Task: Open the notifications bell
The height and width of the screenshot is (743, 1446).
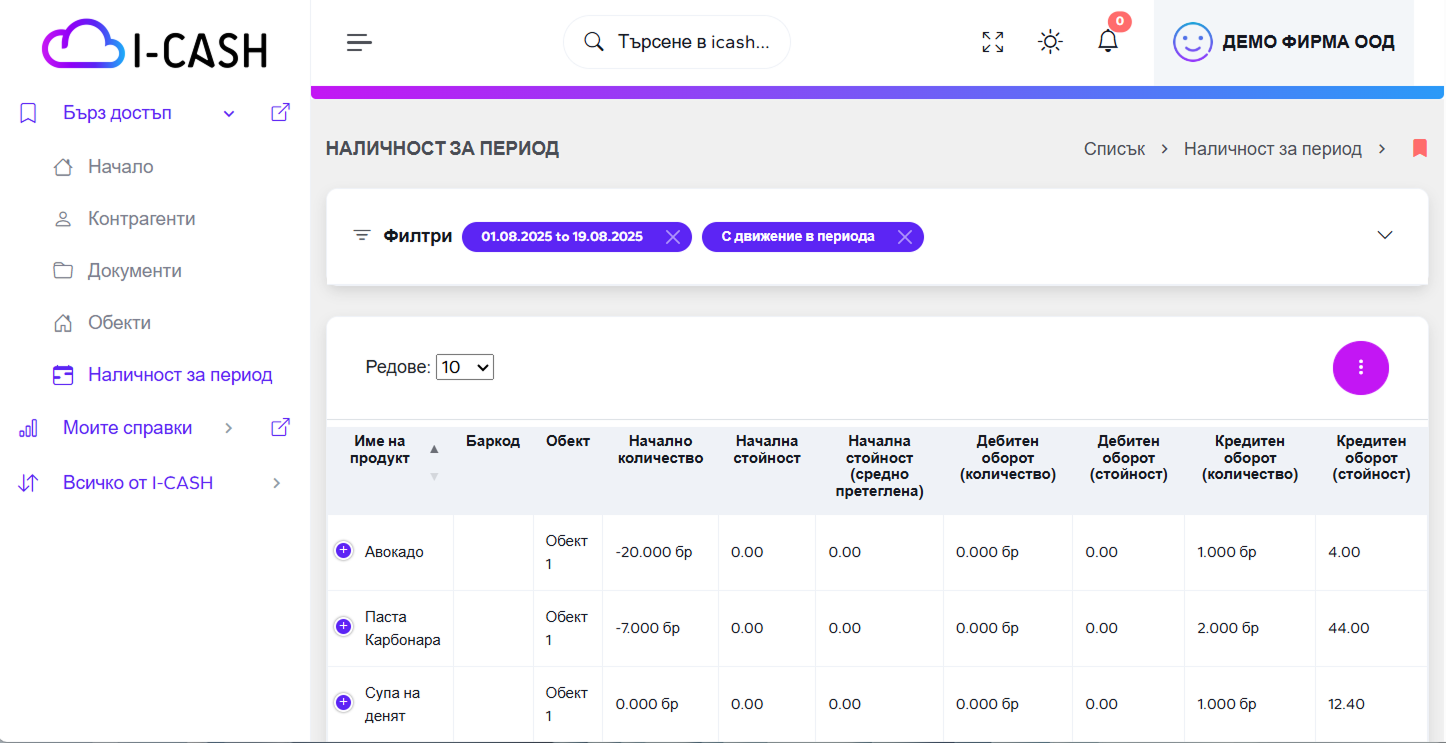Action: click(1108, 42)
